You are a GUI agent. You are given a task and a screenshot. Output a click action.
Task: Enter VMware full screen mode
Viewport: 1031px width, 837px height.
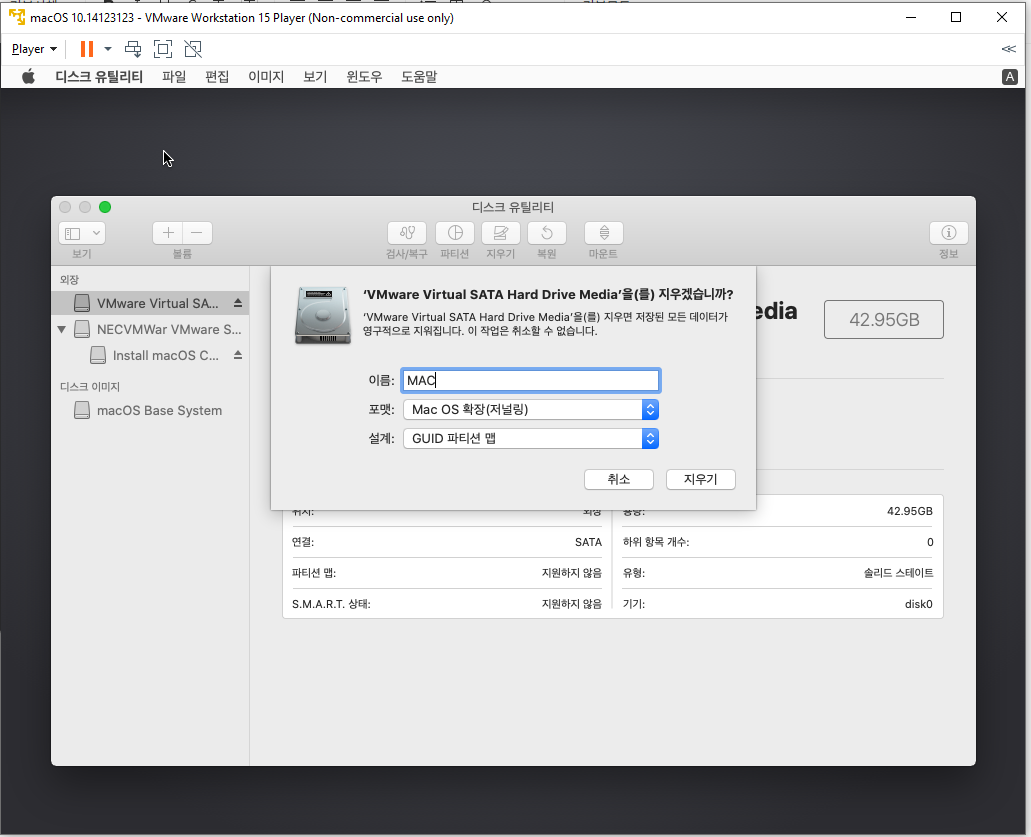[163, 49]
